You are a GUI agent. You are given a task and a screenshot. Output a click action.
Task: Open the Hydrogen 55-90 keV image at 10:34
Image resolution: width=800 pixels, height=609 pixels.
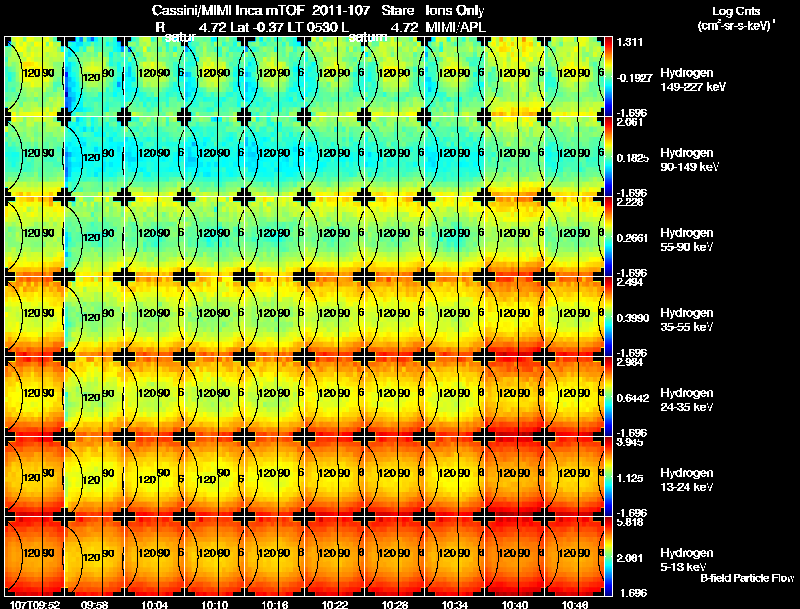(x=455, y=237)
